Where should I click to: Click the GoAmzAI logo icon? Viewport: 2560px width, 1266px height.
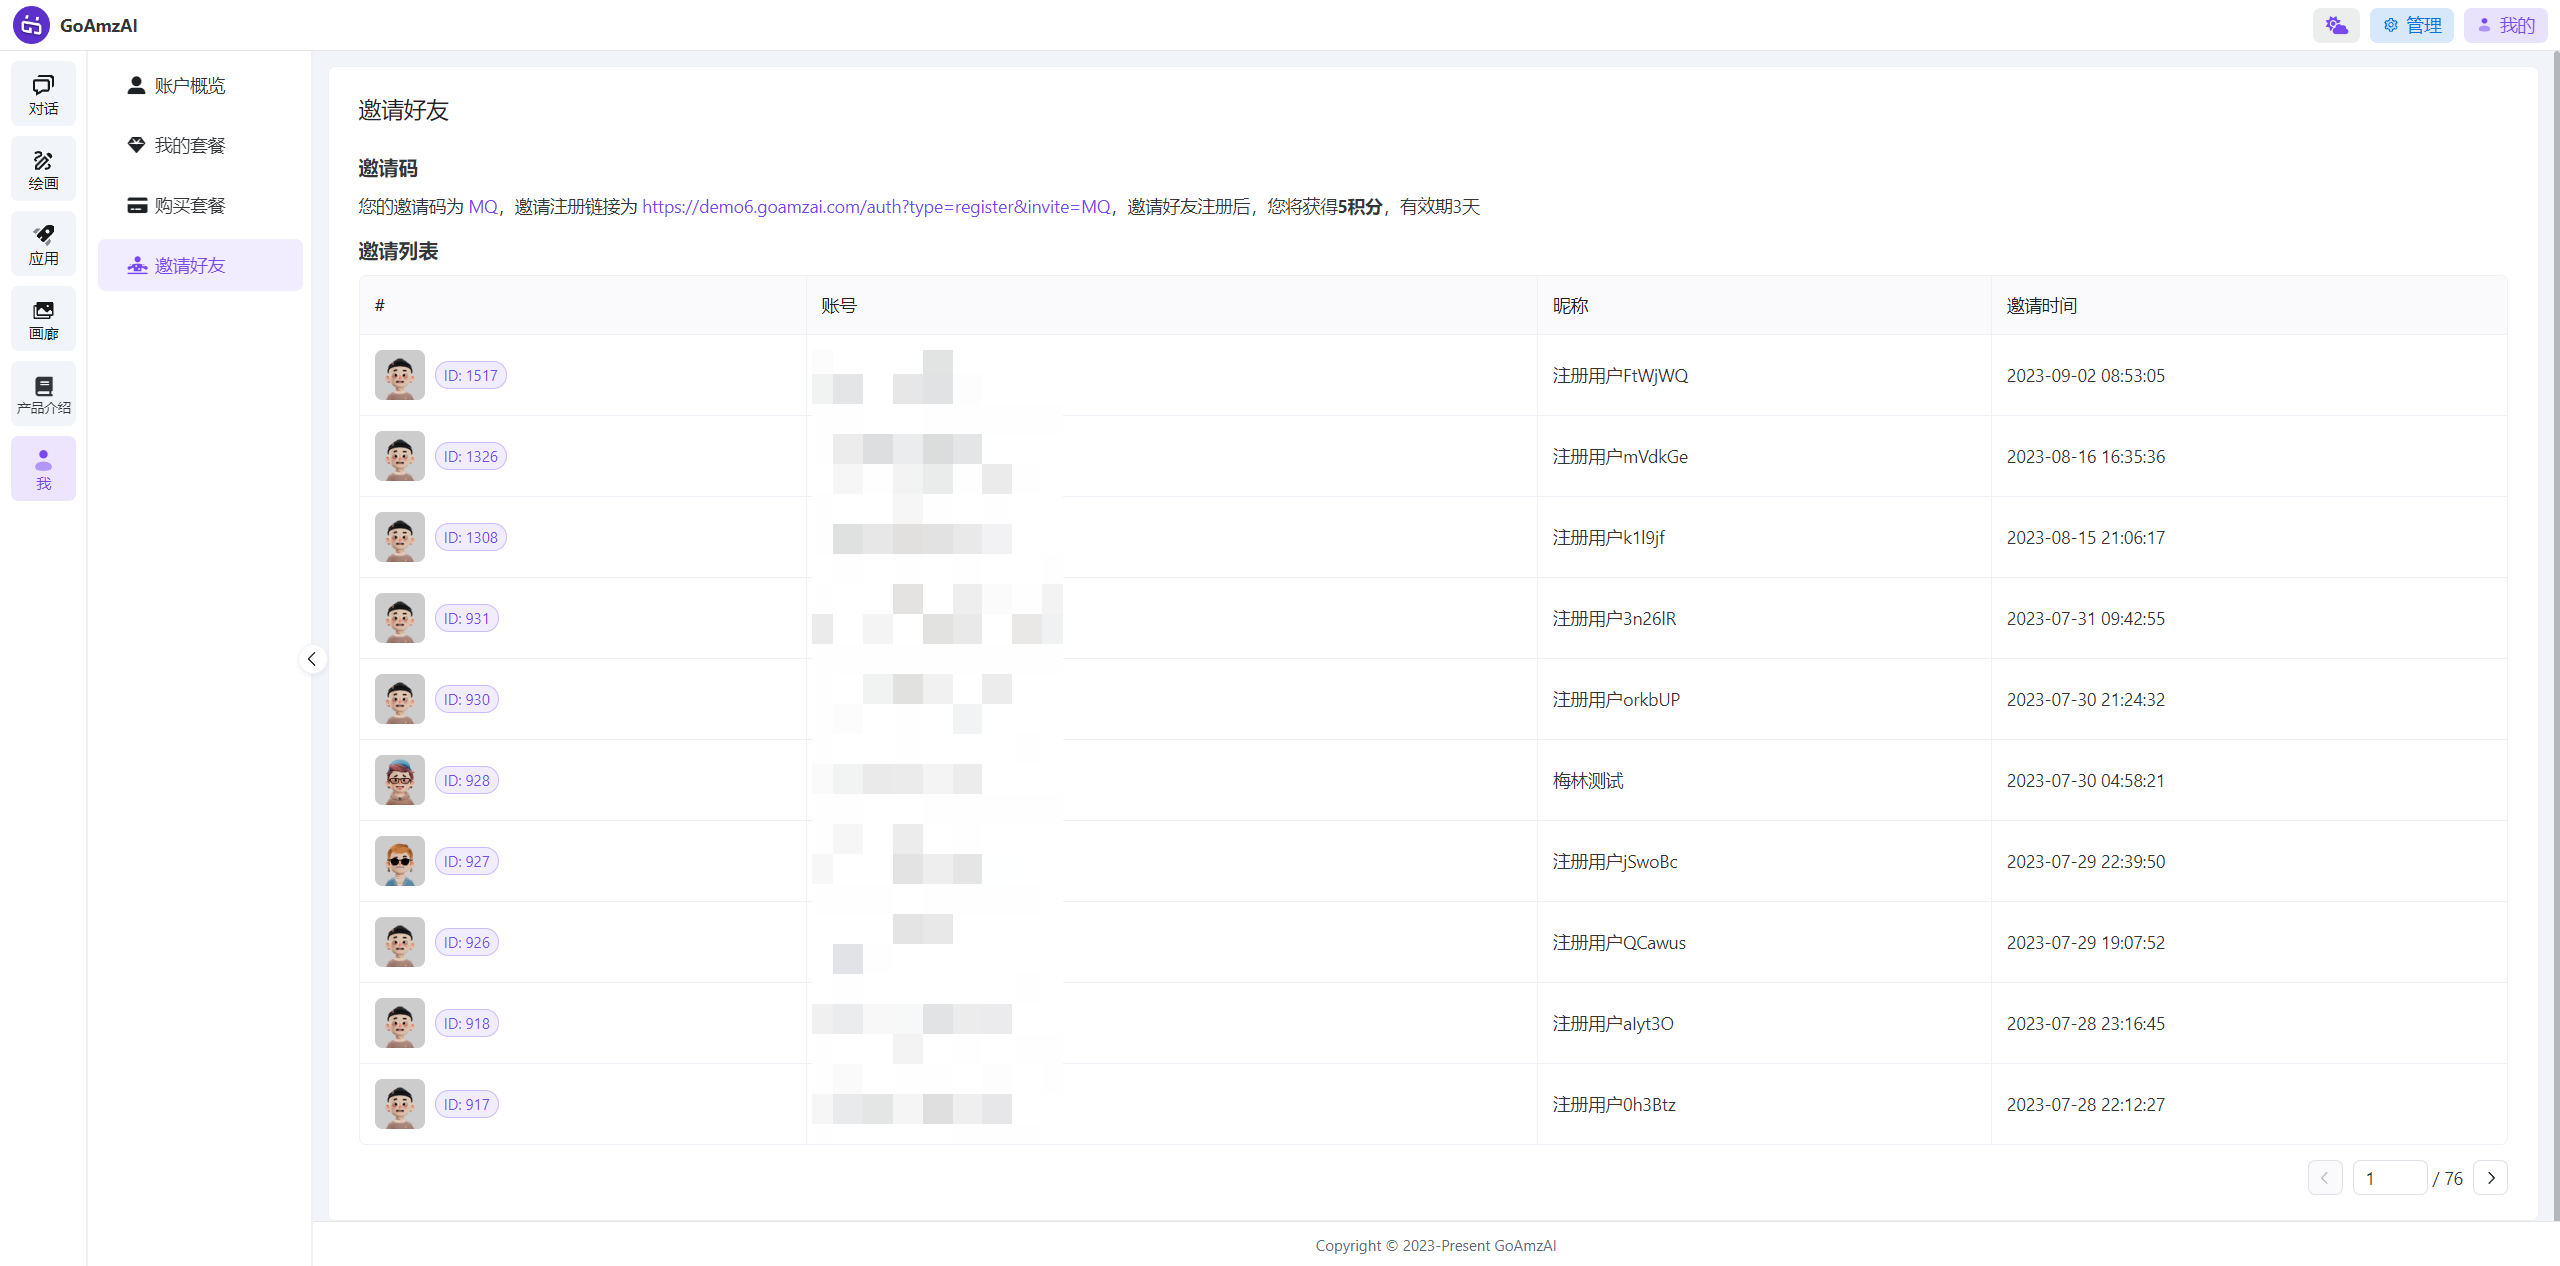pyautogui.click(x=31, y=25)
